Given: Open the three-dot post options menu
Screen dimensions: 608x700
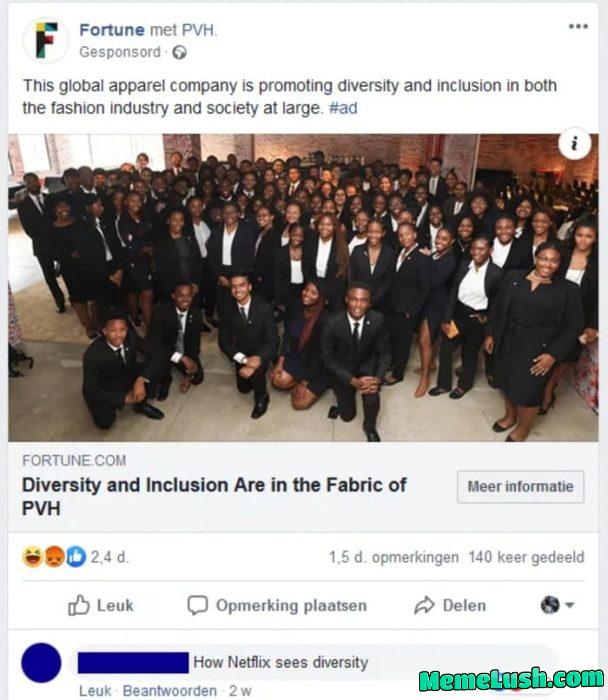Looking at the screenshot, I should pyautogui.click(x=578, y=28).
